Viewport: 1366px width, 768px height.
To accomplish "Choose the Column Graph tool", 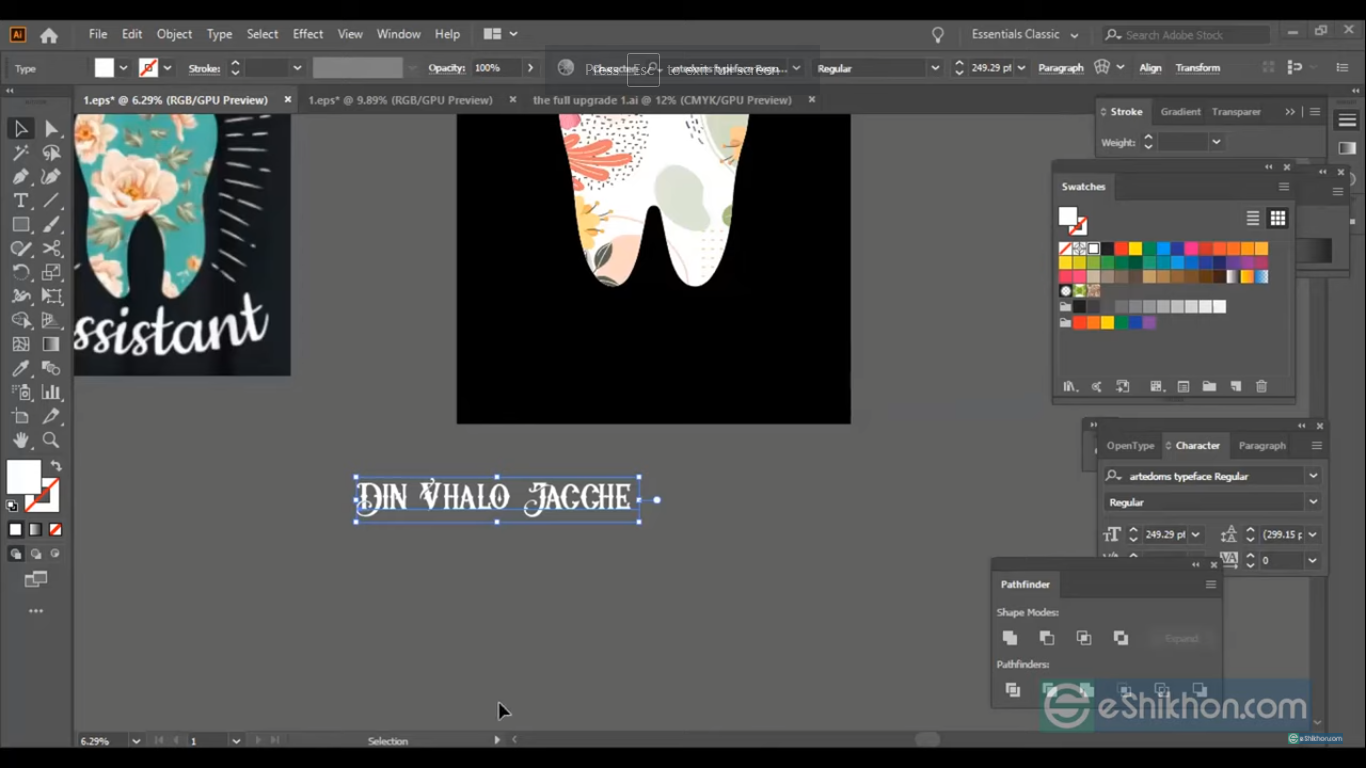I will point(52,392).
